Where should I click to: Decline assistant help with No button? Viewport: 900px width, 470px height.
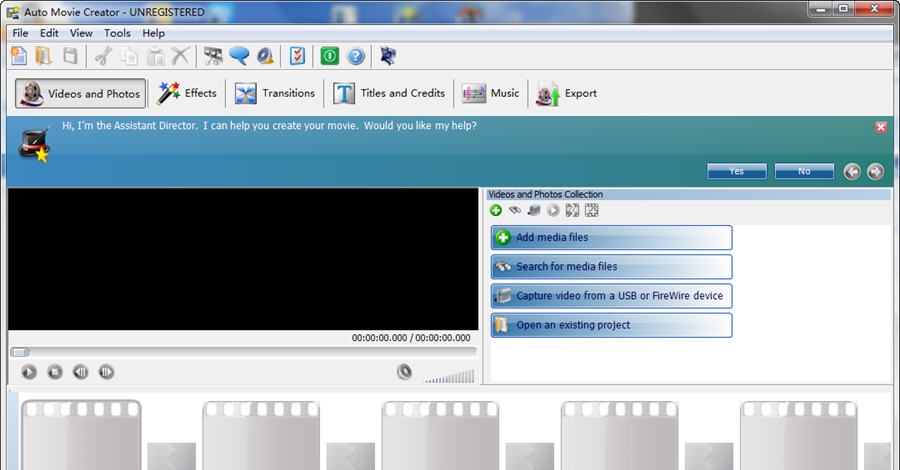point(804,171)
